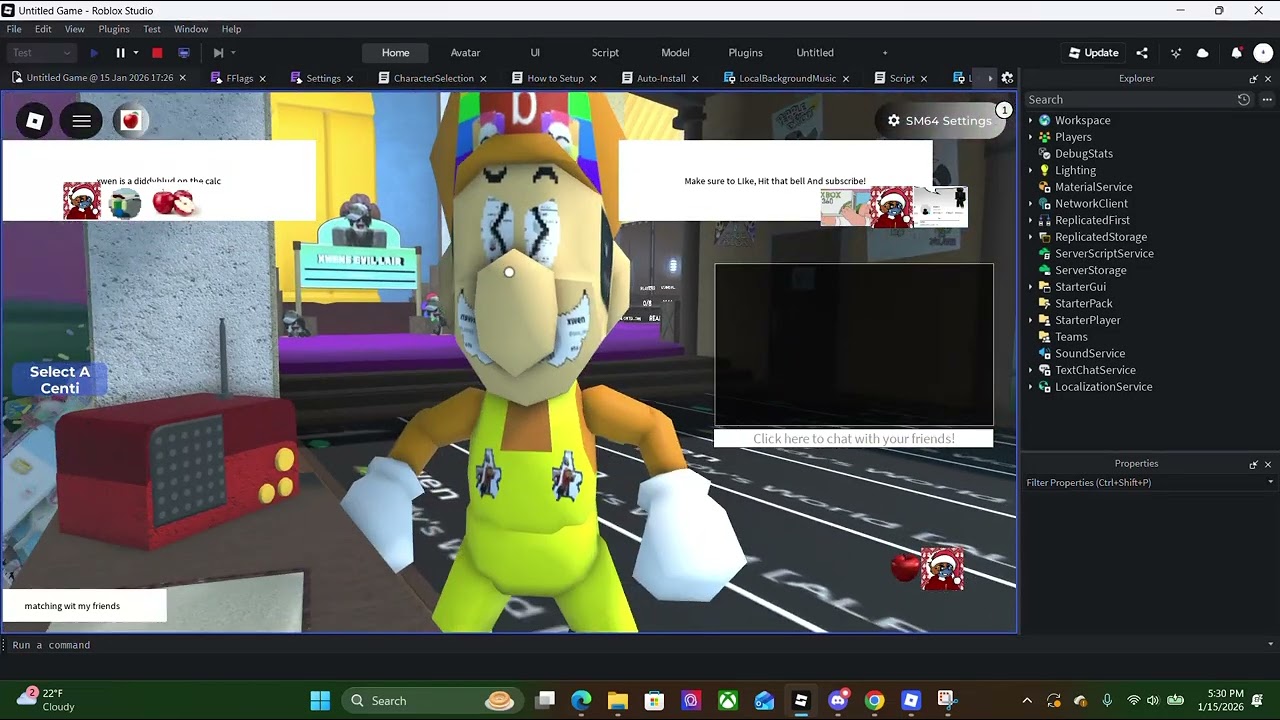Screen dimensions: 1280x720
Task: Open tab bar settings gear icon
Action: pos(1007,78)
